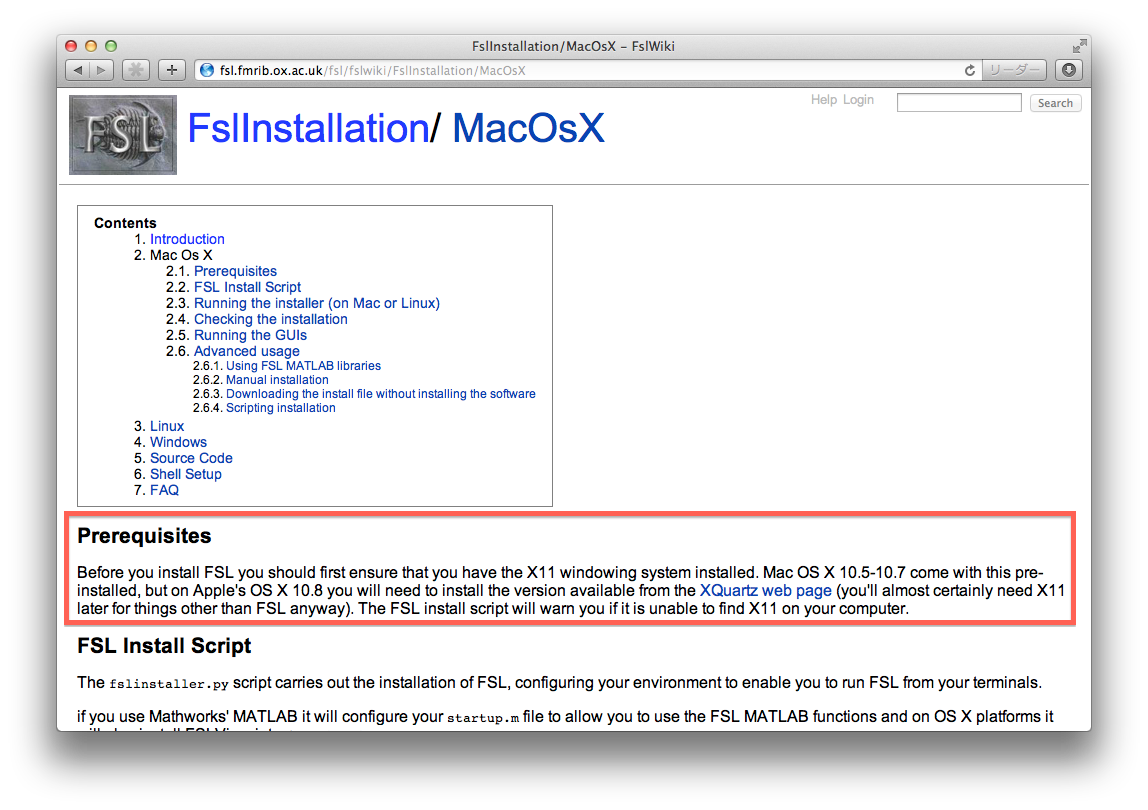
Task: Follow the XQuartz web page link
Action: (x=765, y=591)
